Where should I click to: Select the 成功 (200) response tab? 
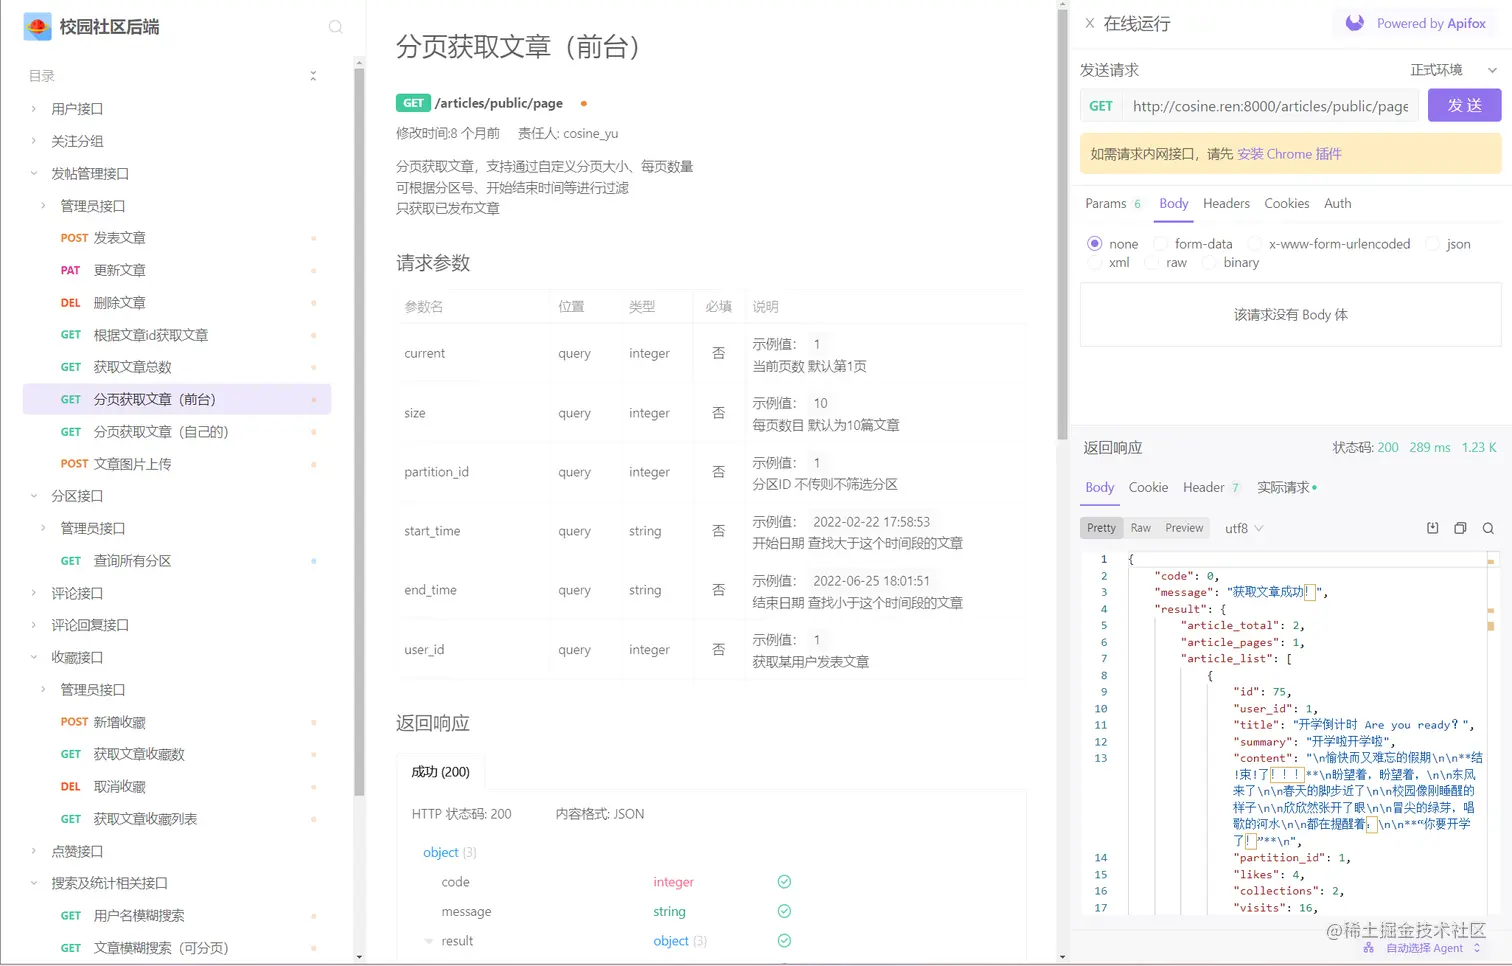[x=440, y=772]
